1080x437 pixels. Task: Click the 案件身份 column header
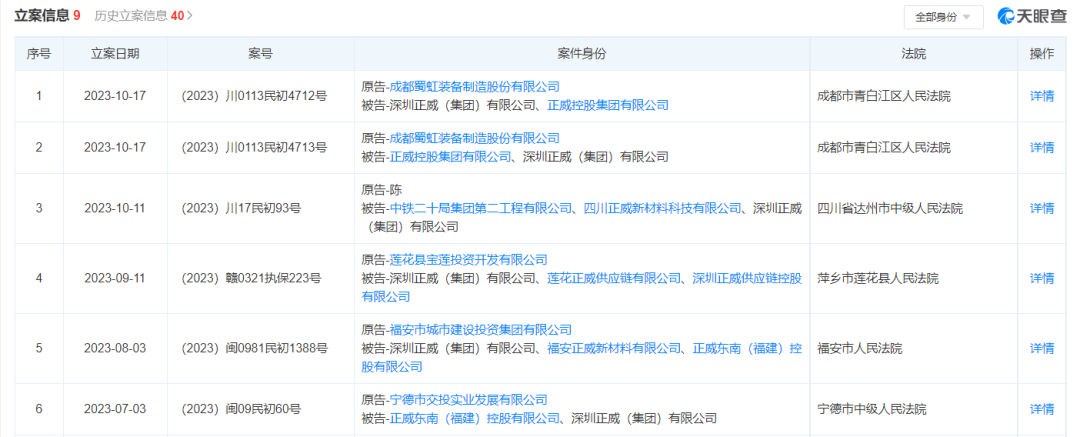coord(582,54)
